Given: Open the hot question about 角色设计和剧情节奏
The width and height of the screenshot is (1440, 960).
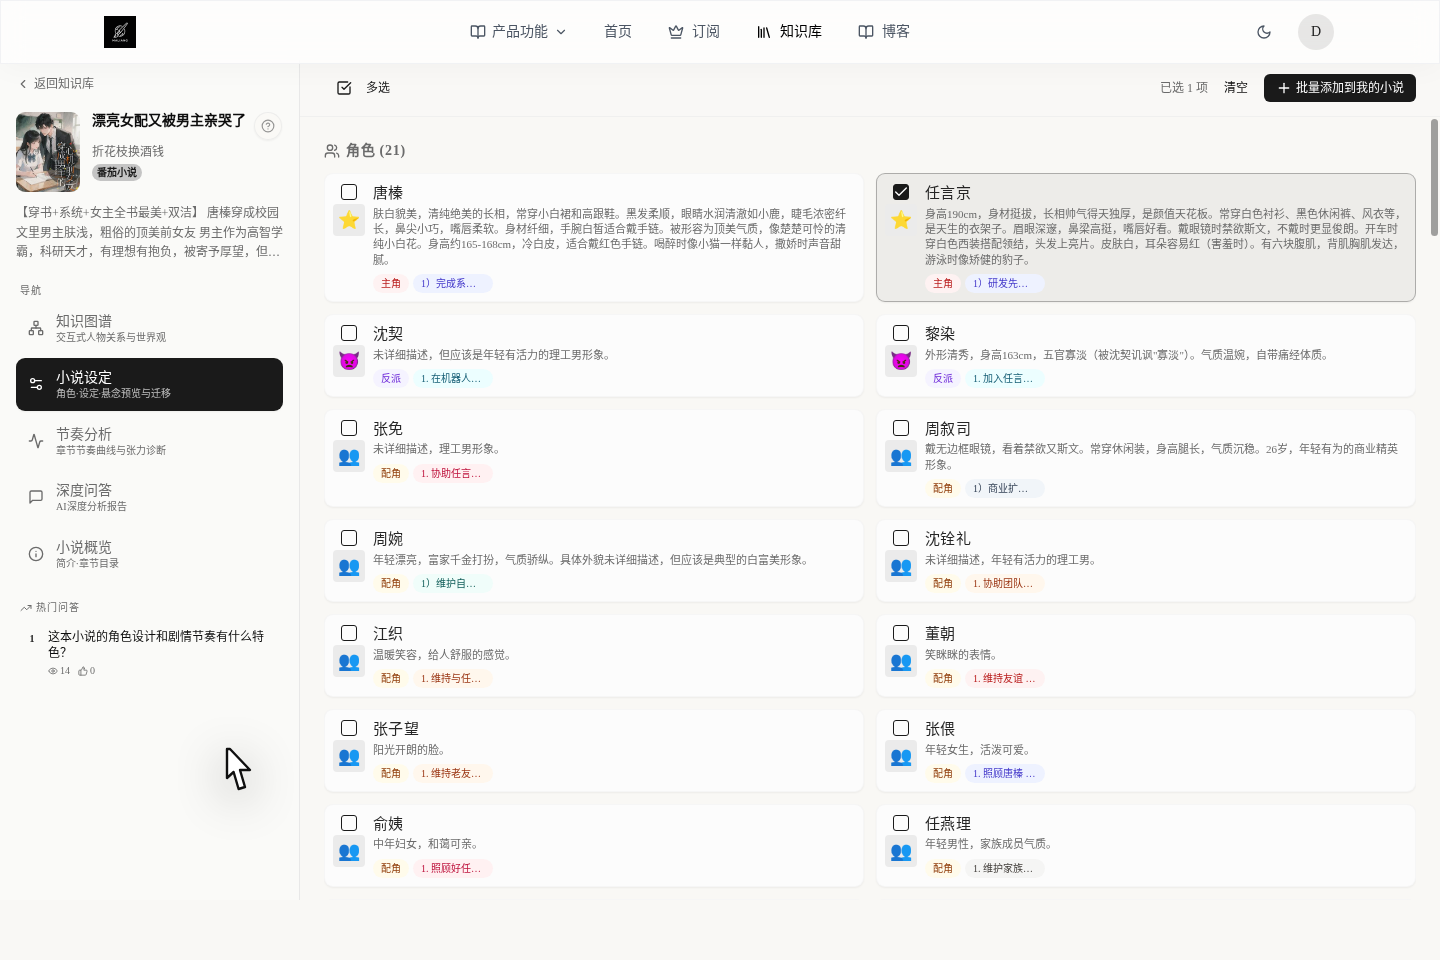Looking at the screenshot, I should (x=156, y=643).
